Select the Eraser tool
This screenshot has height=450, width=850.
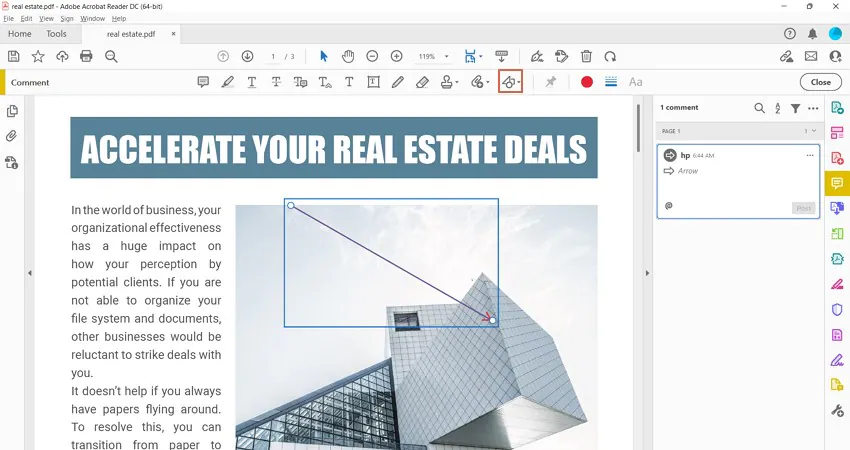[422, 82]
